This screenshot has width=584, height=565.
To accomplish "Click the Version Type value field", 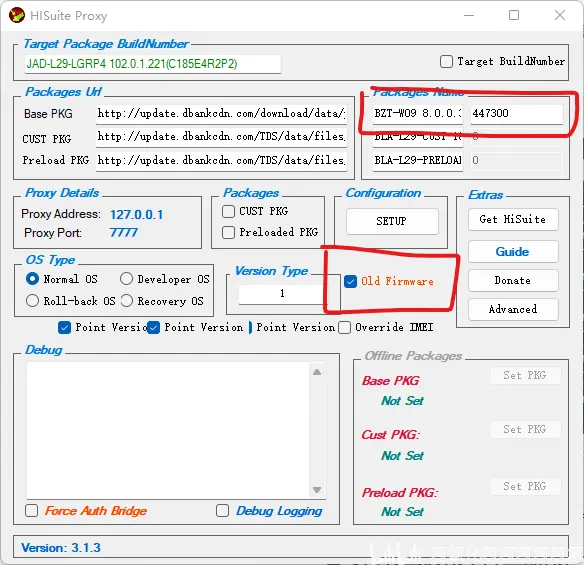I will coord(282,294).
